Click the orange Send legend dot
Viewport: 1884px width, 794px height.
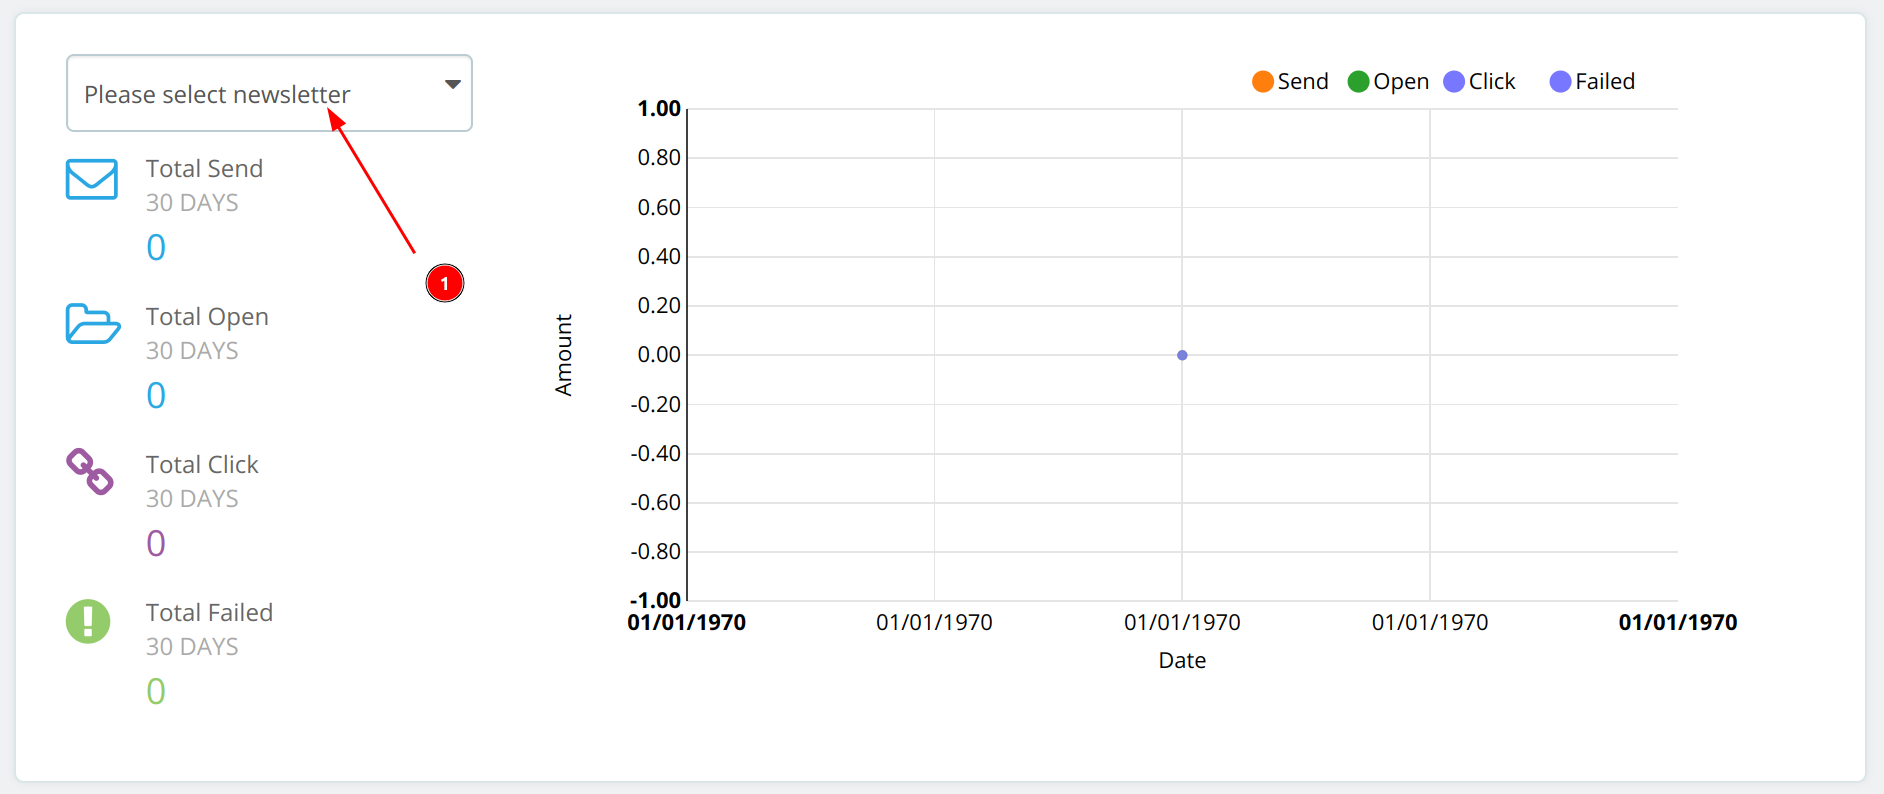tap(1263, 82)
